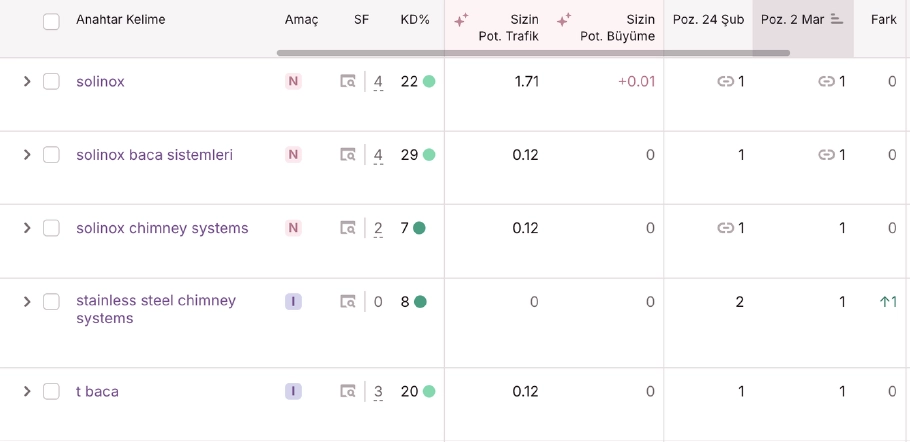Click green KD difficulty dot for solinox
The width and height of the screenshot is (910, 442).
[429, 82]
